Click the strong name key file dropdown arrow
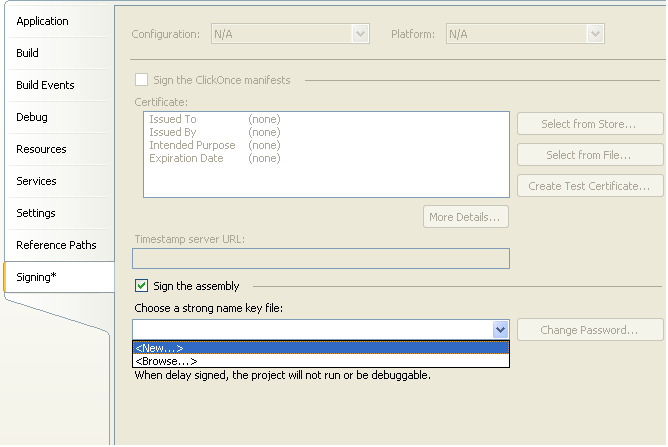 click(500, 330)
